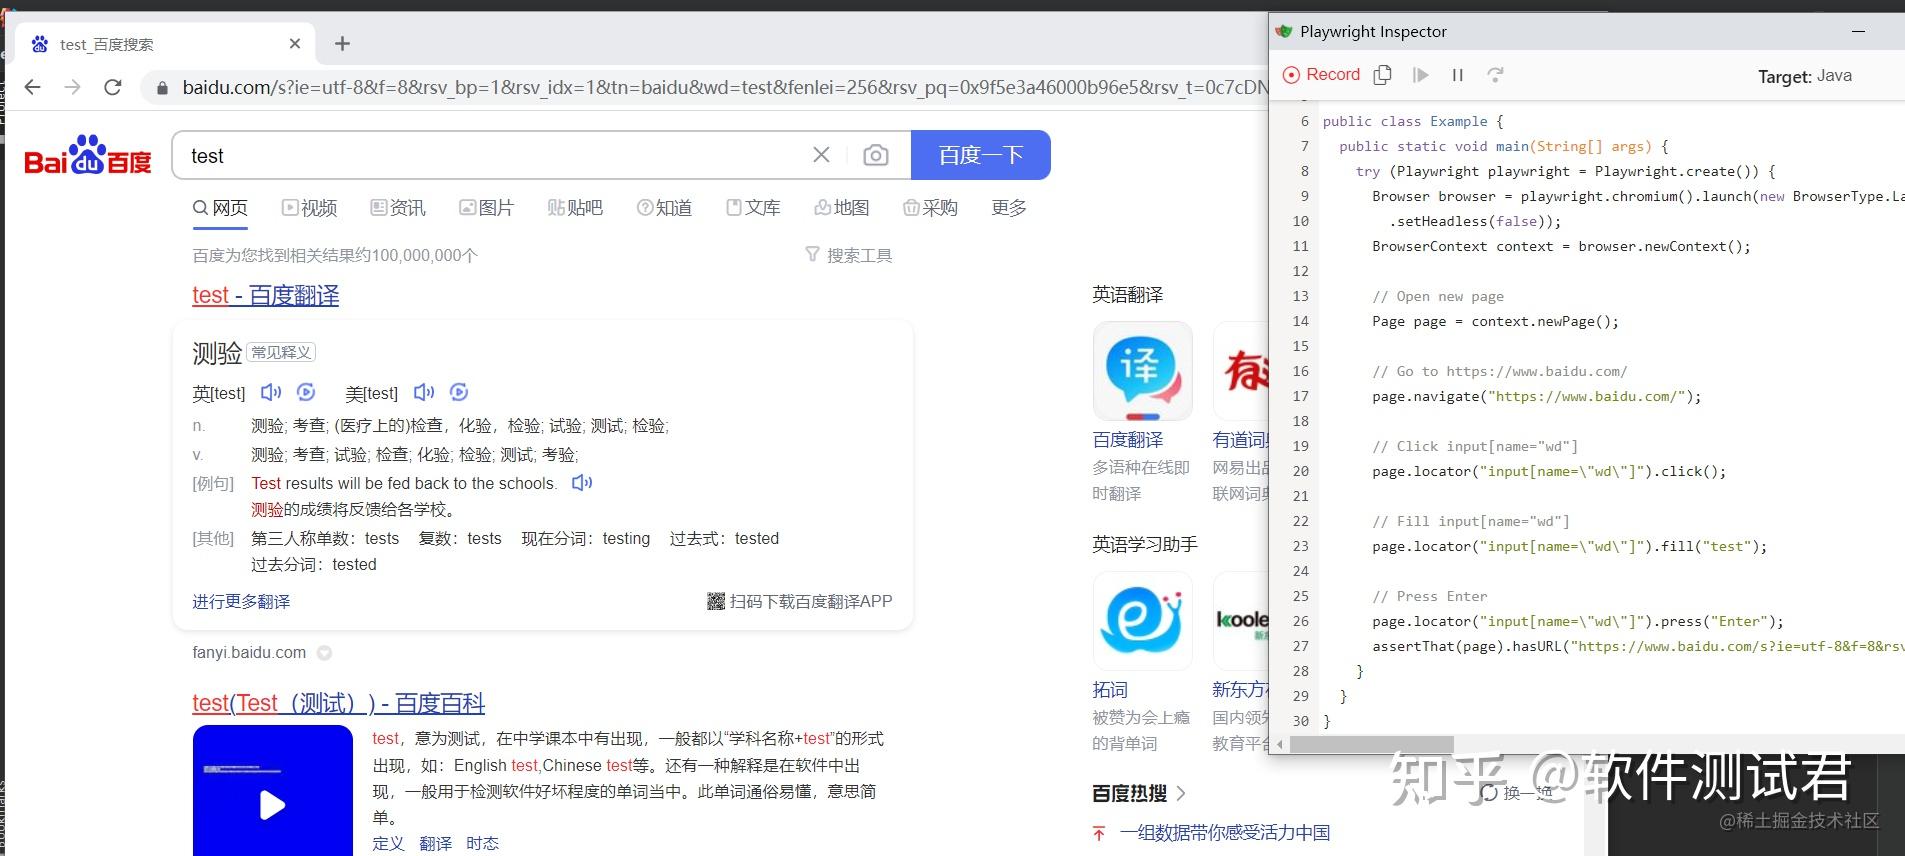Expand dropdown arrow beside fanyi.baidu.com
Image resolution: width=1905 pixels, height=856 pixels.
pyautogui.click(x=324, y=653)
